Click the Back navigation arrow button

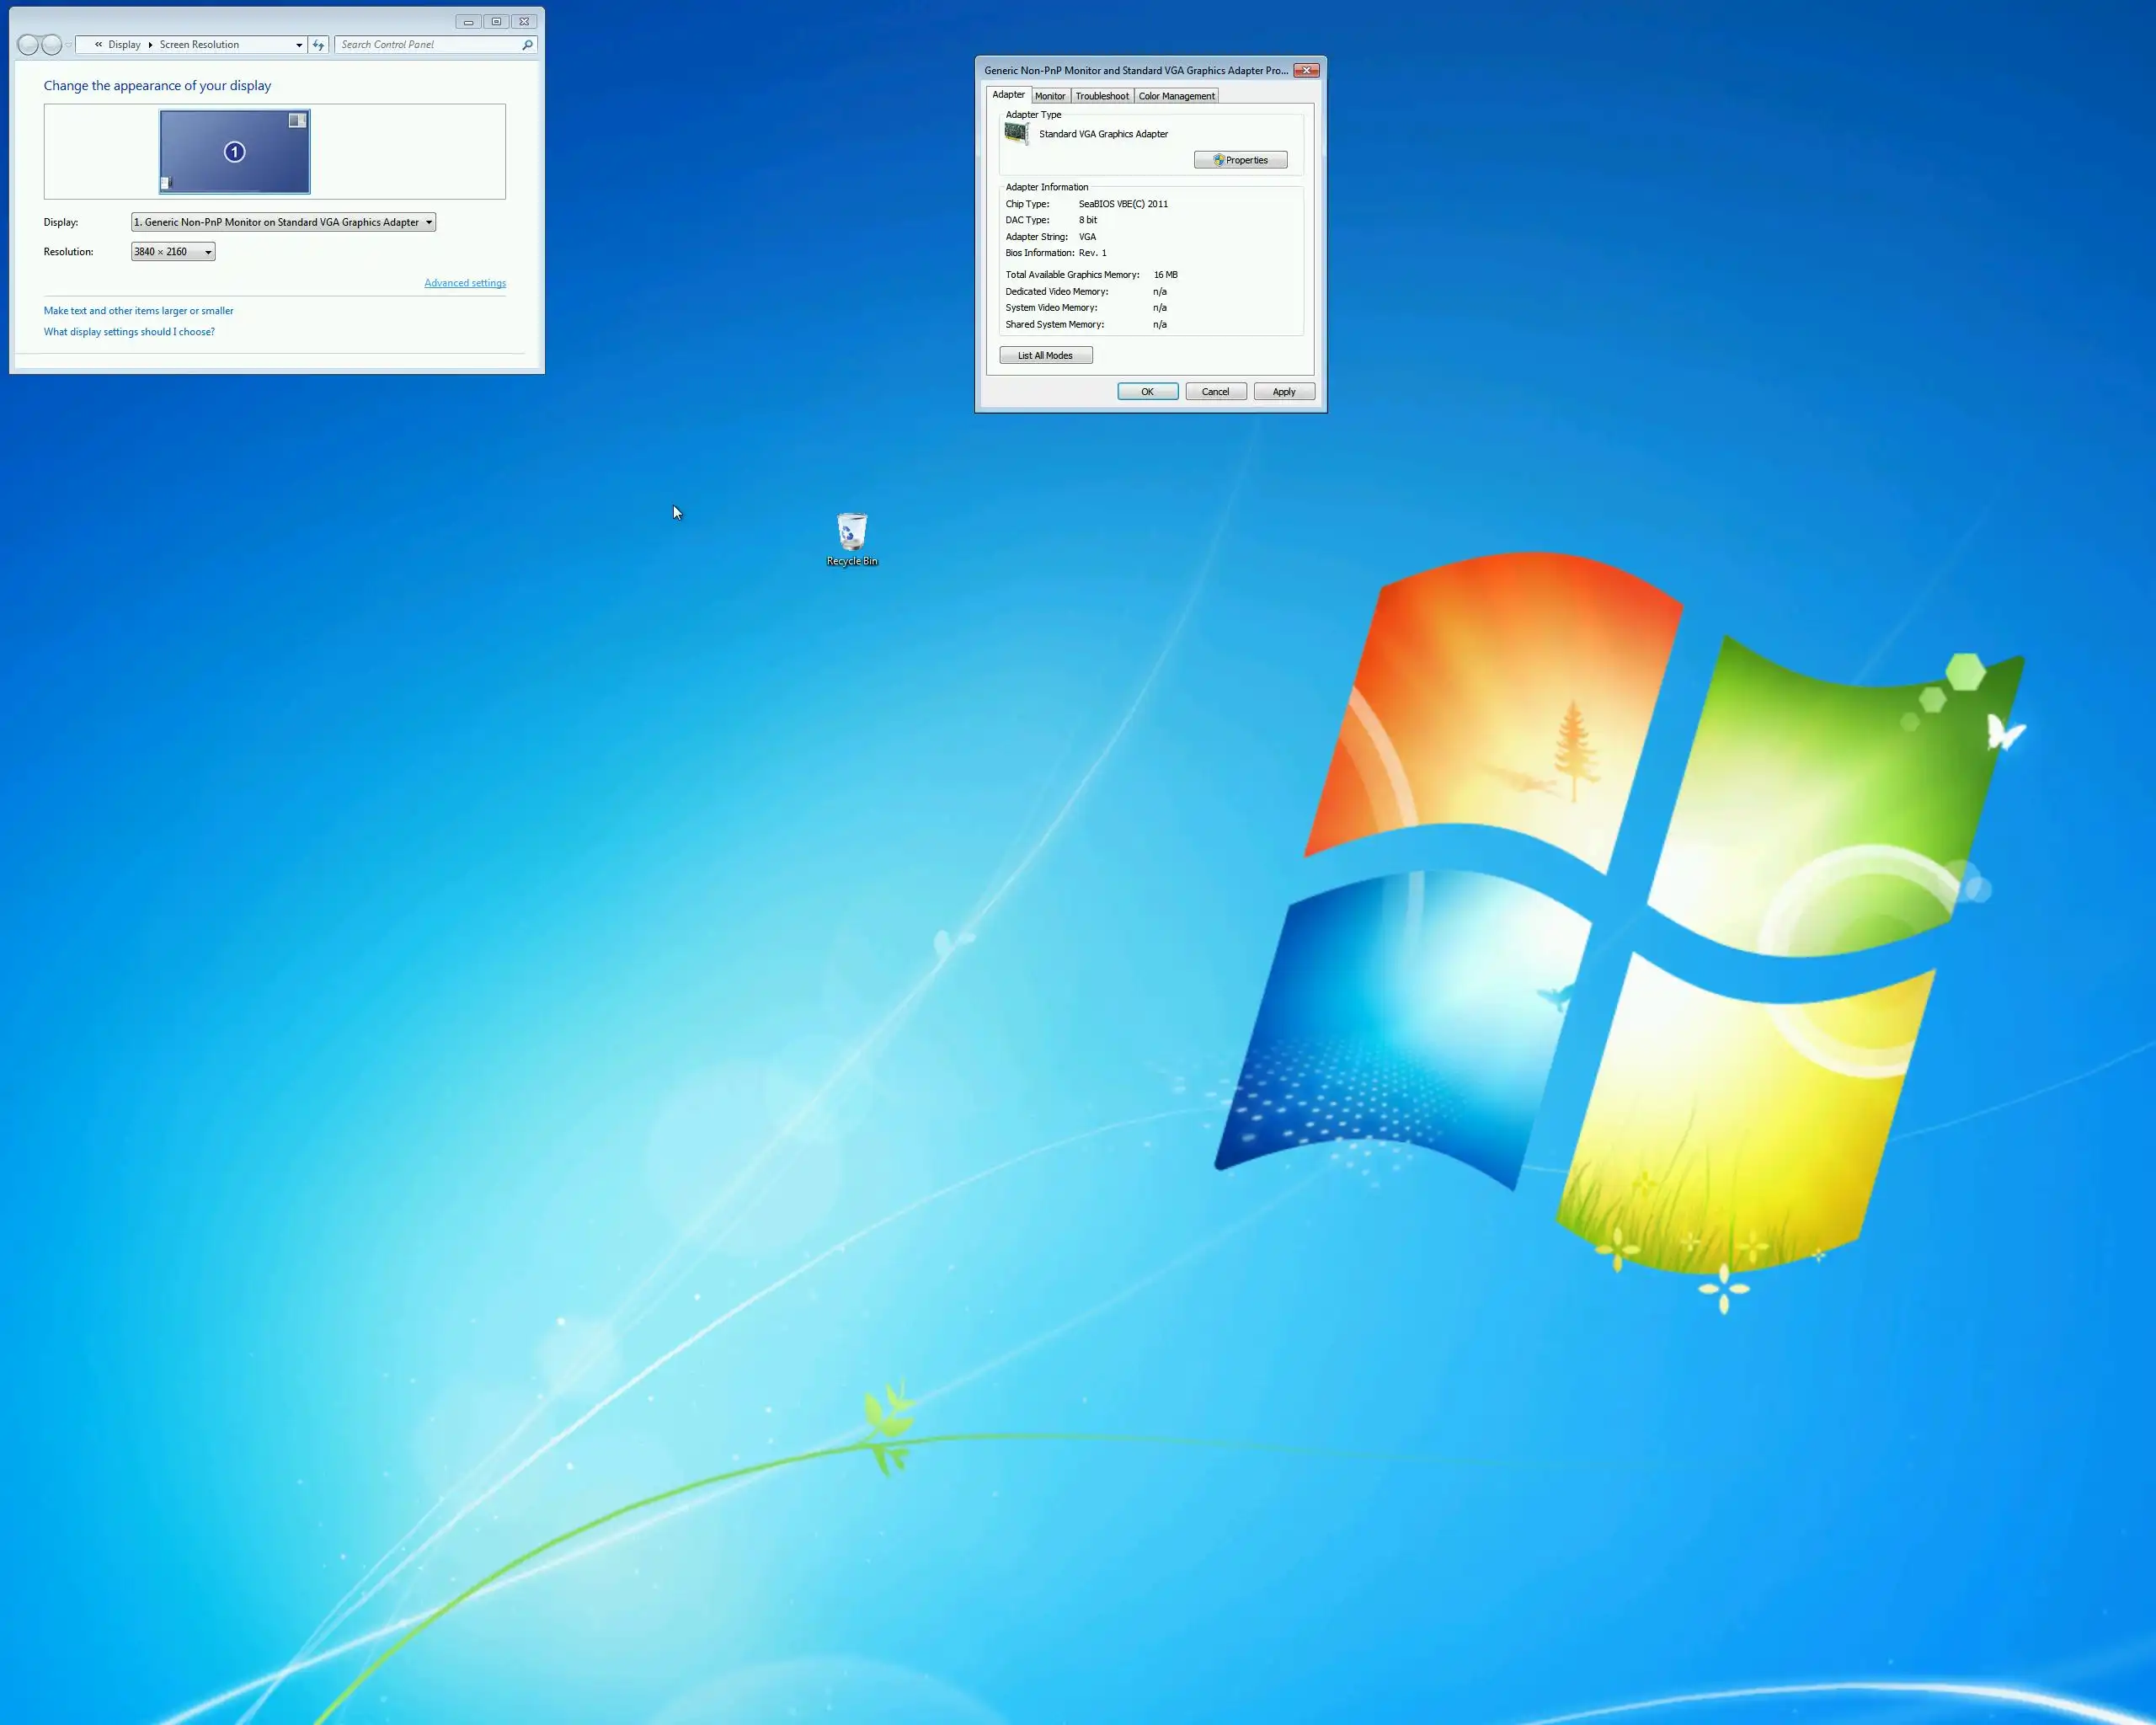[28, 45]
